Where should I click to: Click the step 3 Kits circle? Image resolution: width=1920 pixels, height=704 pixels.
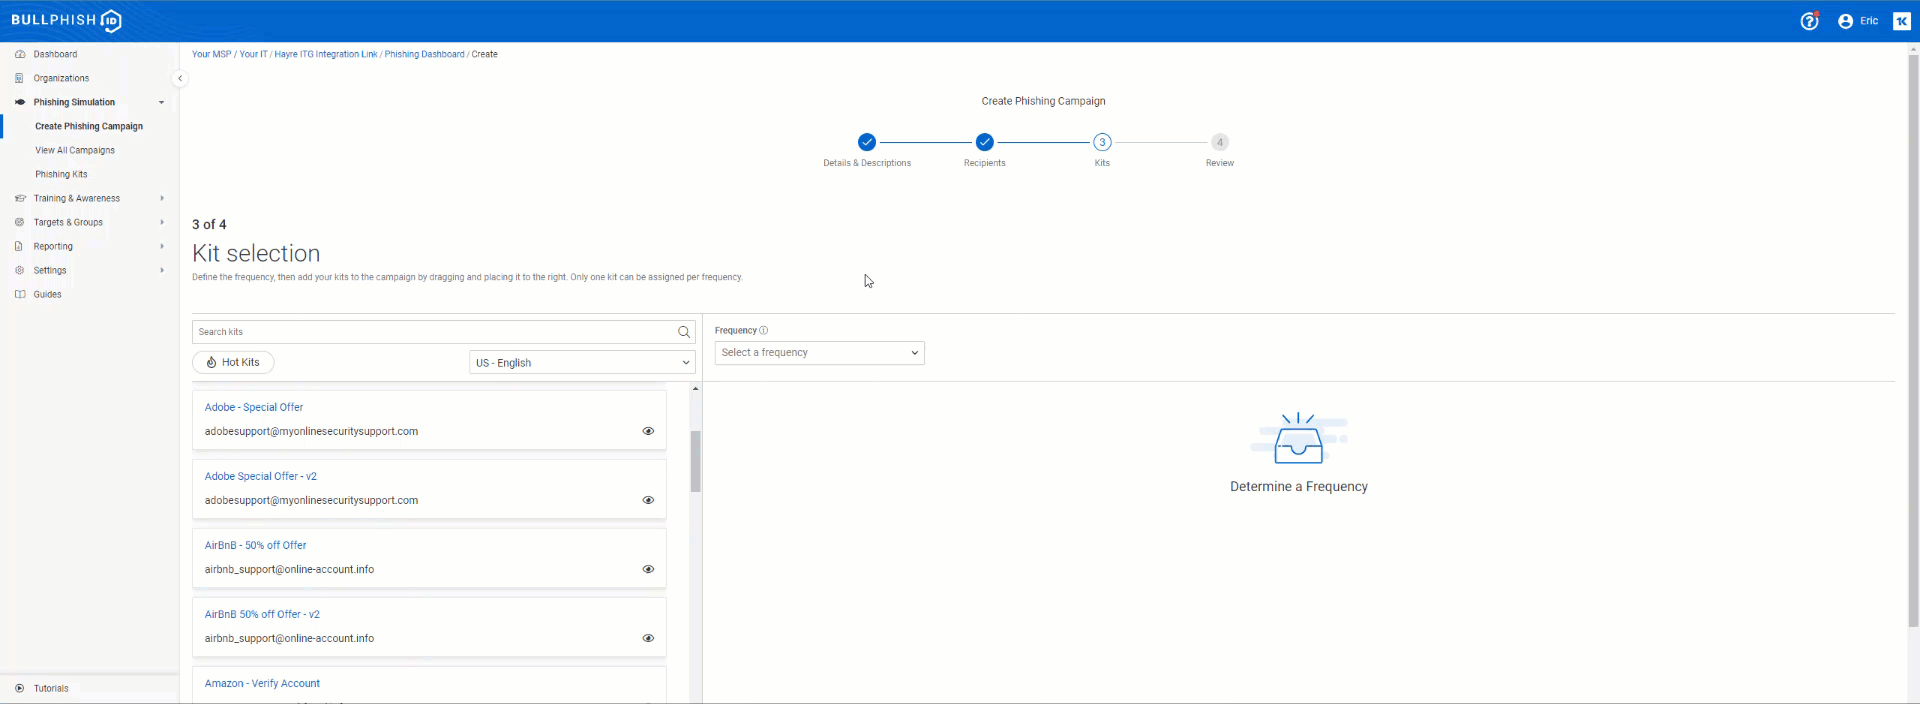coord(1102,142)
